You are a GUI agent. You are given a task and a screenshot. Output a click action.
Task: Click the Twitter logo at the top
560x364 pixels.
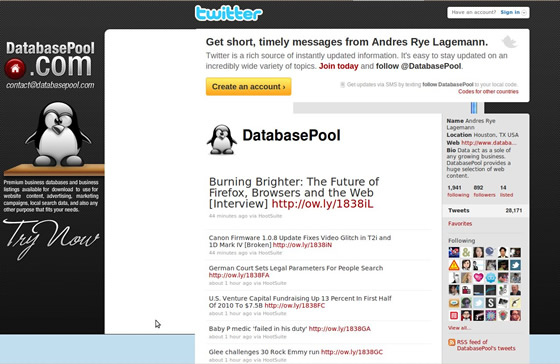click(229, 13)
